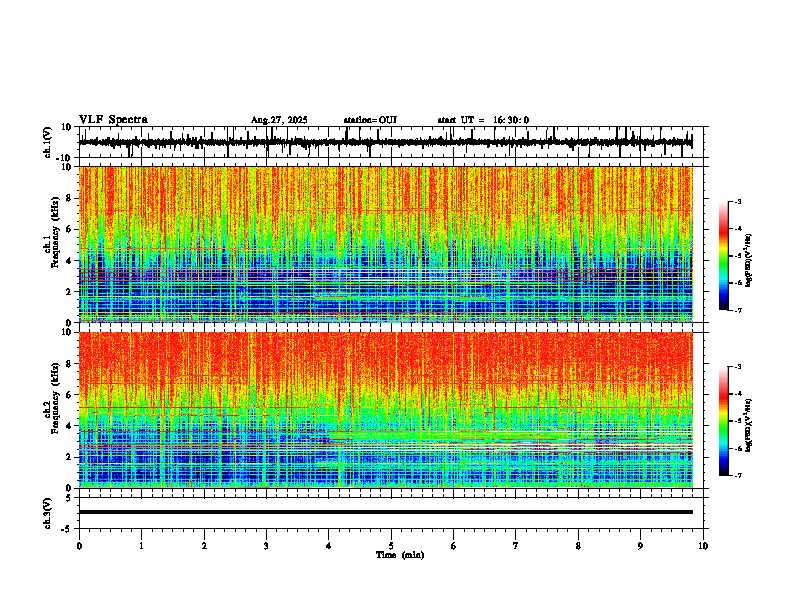Click the "start UT = 16:30:0" header text
This screenshot has width=792, height=612.
[483, 120]
